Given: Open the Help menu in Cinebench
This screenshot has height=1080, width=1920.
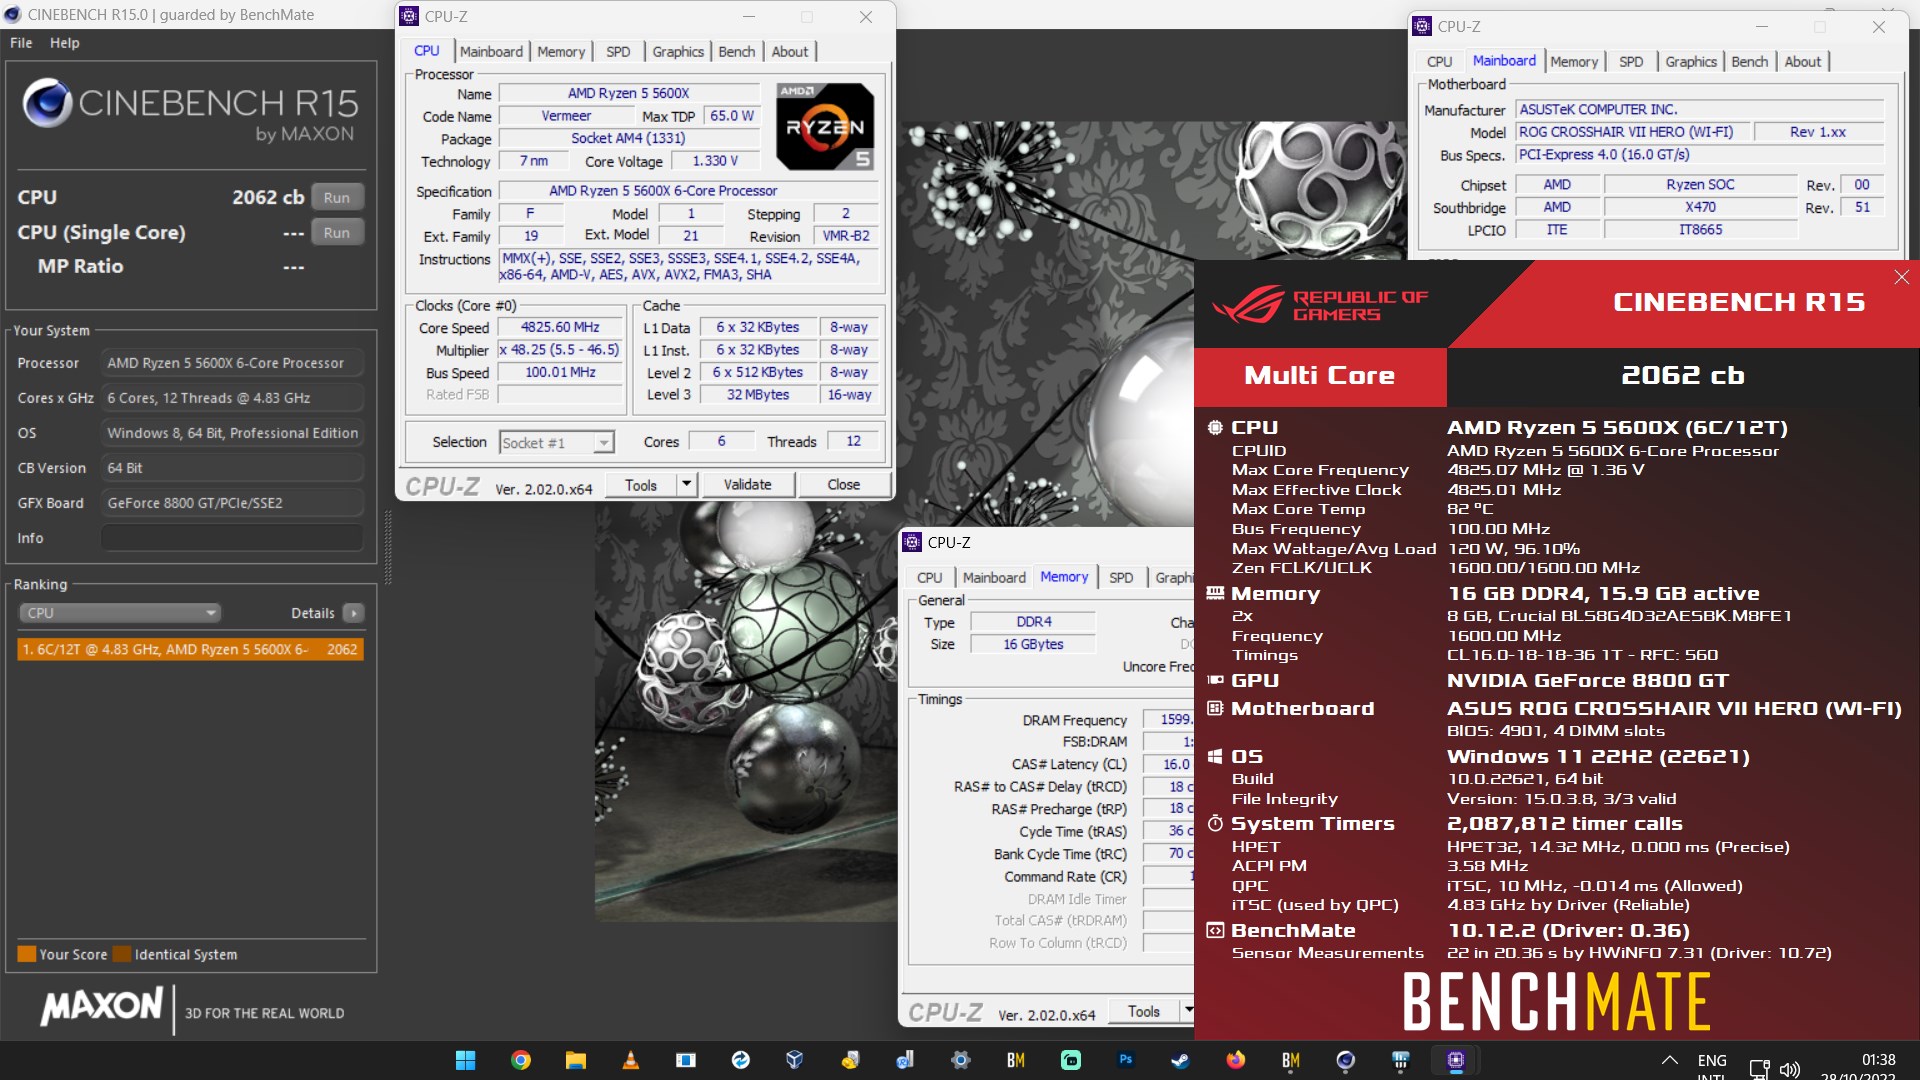Looking at the screenshot, I should click(x=65, y=43).
